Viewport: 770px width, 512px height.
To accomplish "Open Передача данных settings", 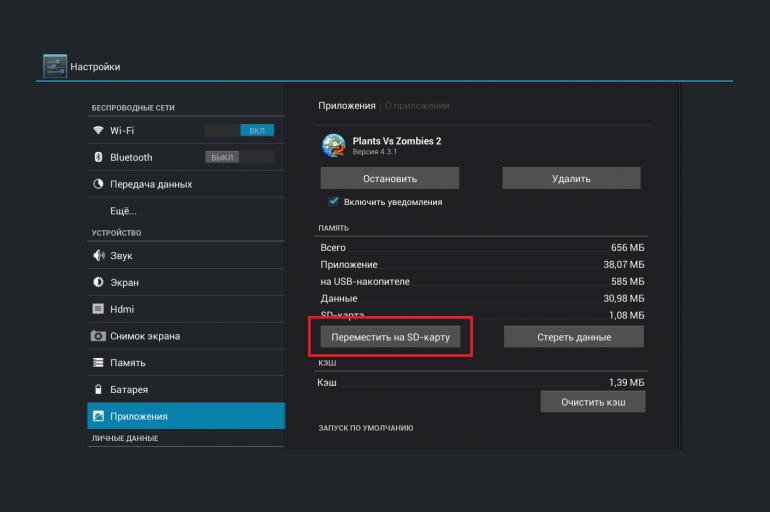I will 186,184.
